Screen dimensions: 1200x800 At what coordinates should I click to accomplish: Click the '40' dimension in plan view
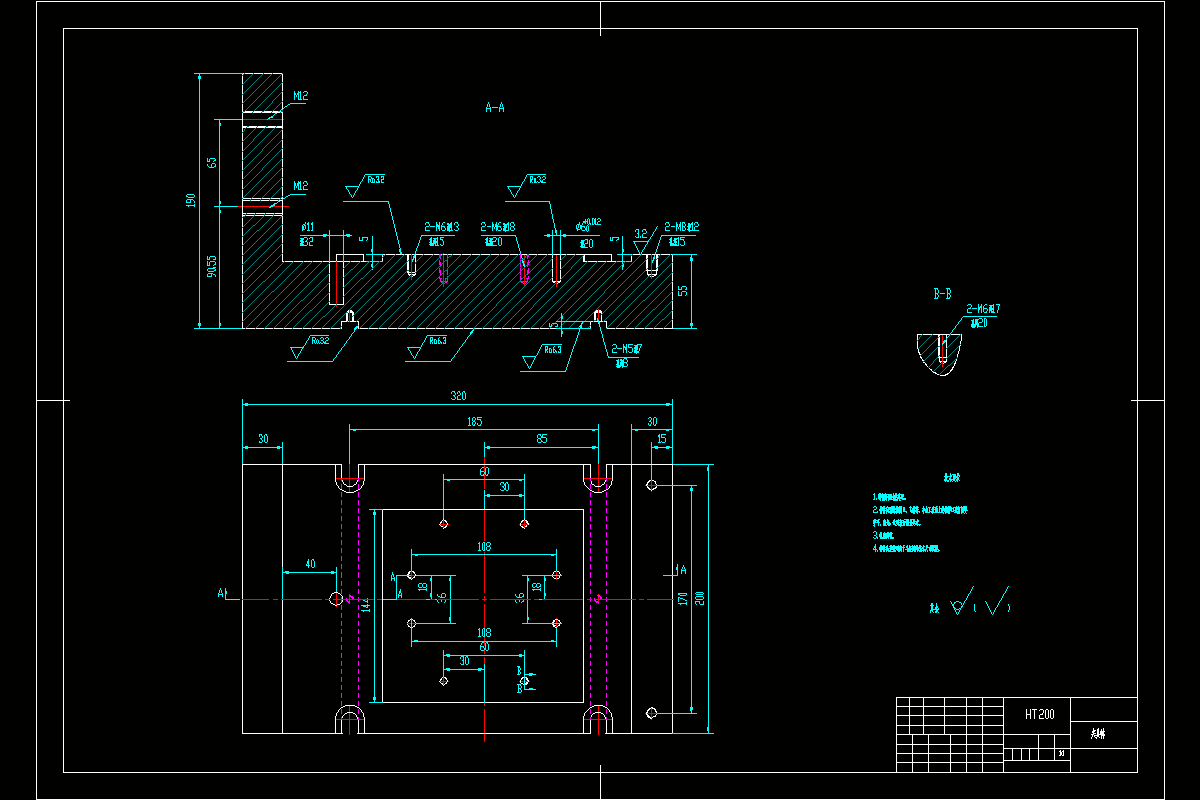[310, 564]
